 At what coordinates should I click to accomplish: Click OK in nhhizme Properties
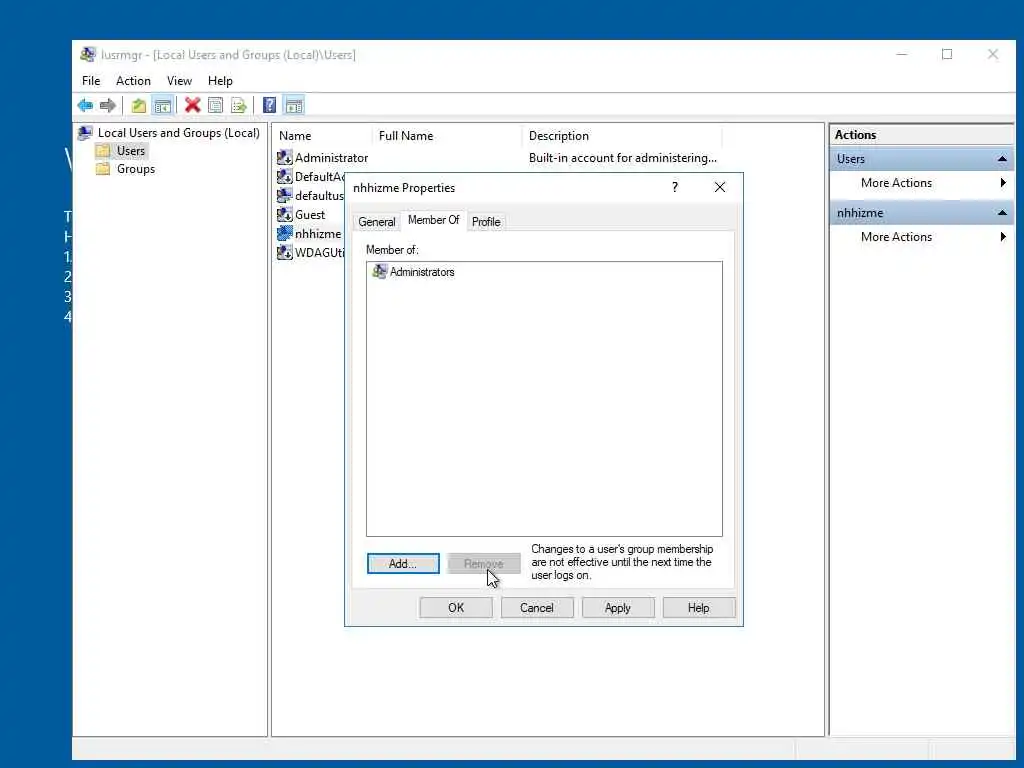[x=456, y=608]
